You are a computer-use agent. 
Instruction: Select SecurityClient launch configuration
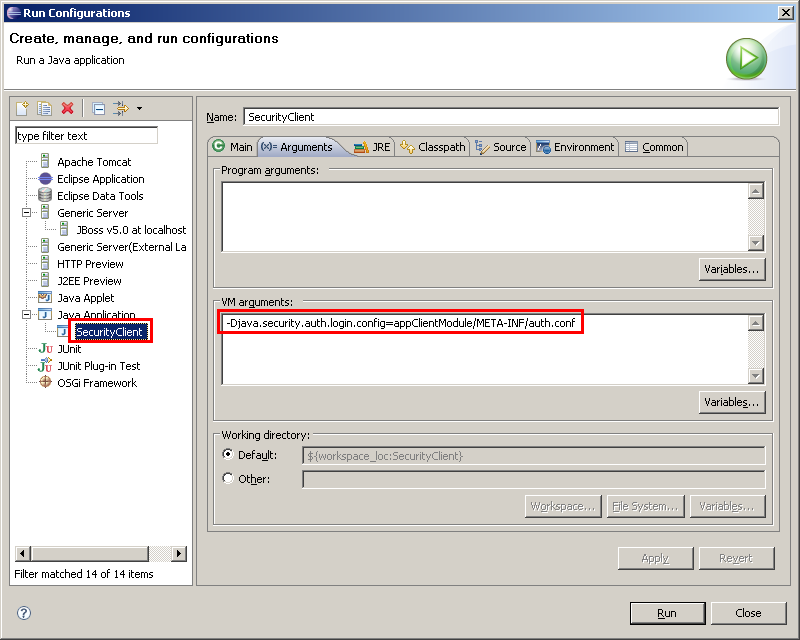tap(109, 332)
